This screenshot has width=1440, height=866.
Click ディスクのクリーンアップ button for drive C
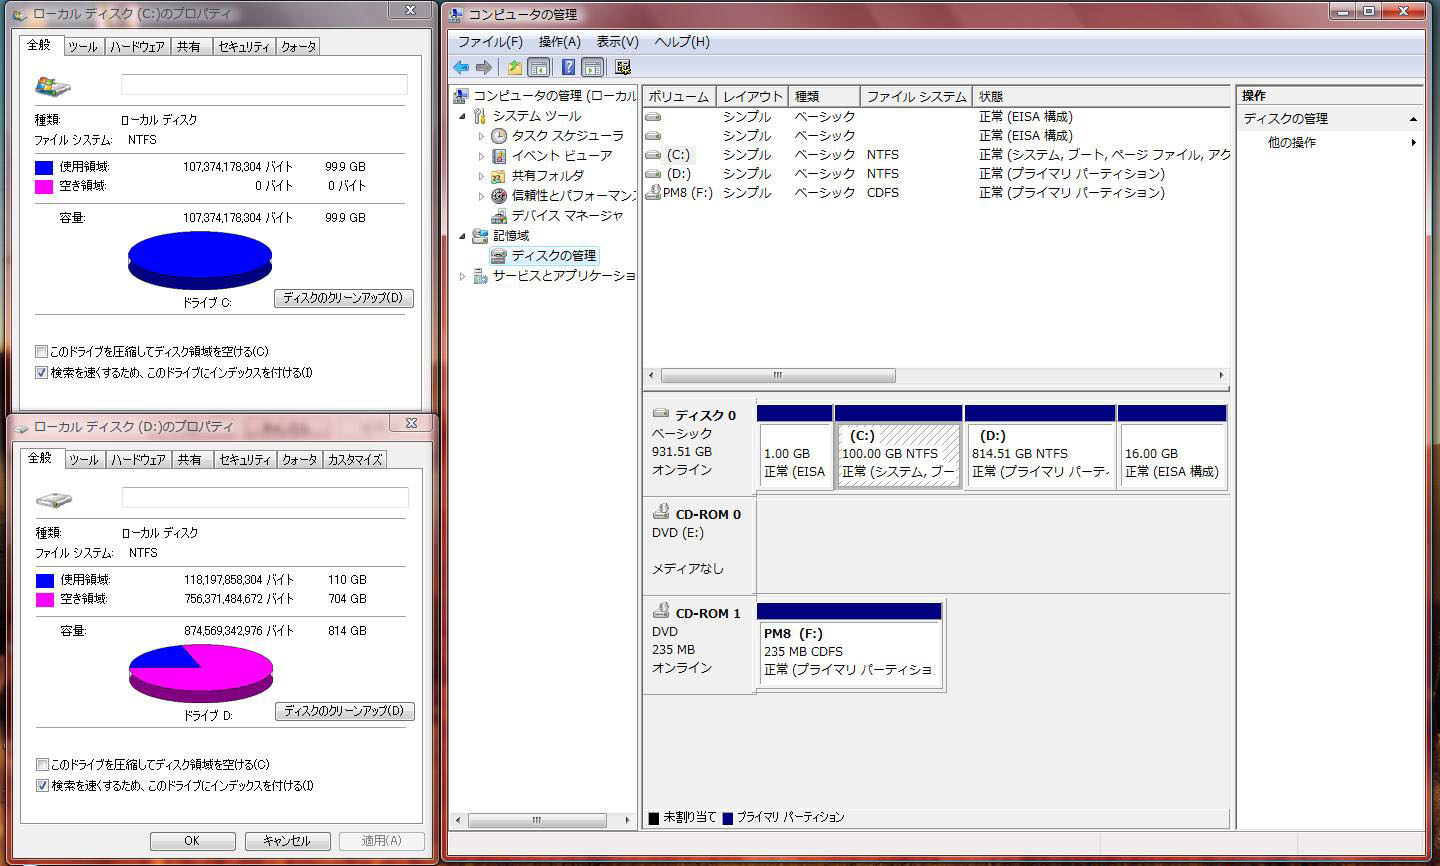[343, 298]
